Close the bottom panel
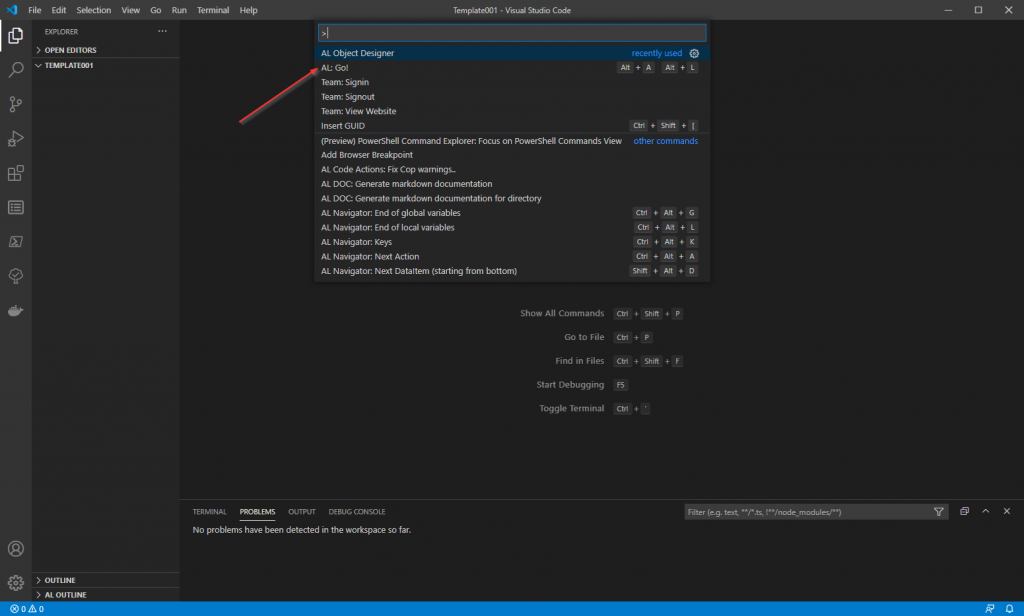 (1006, 511)
